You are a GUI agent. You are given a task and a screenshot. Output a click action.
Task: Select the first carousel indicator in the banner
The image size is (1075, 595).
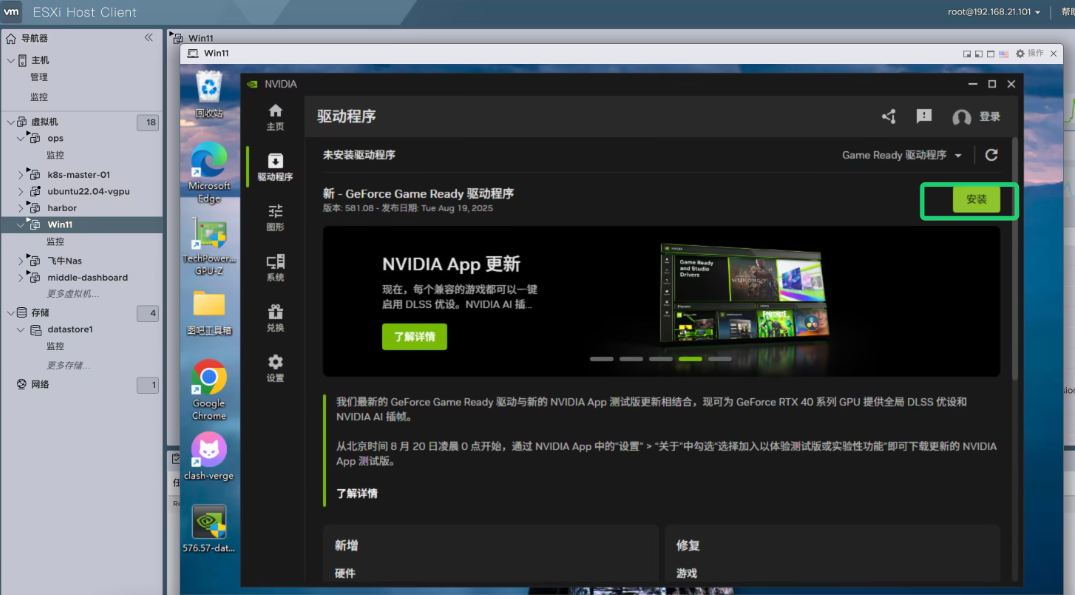602,359
